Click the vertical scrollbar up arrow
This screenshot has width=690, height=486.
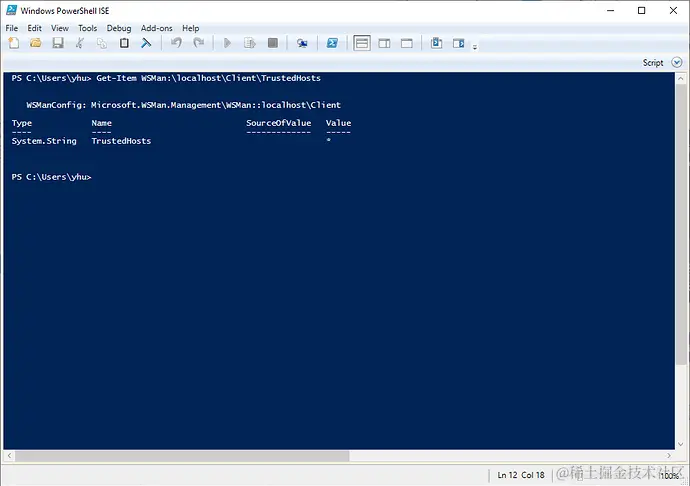[x=681, y=79]
